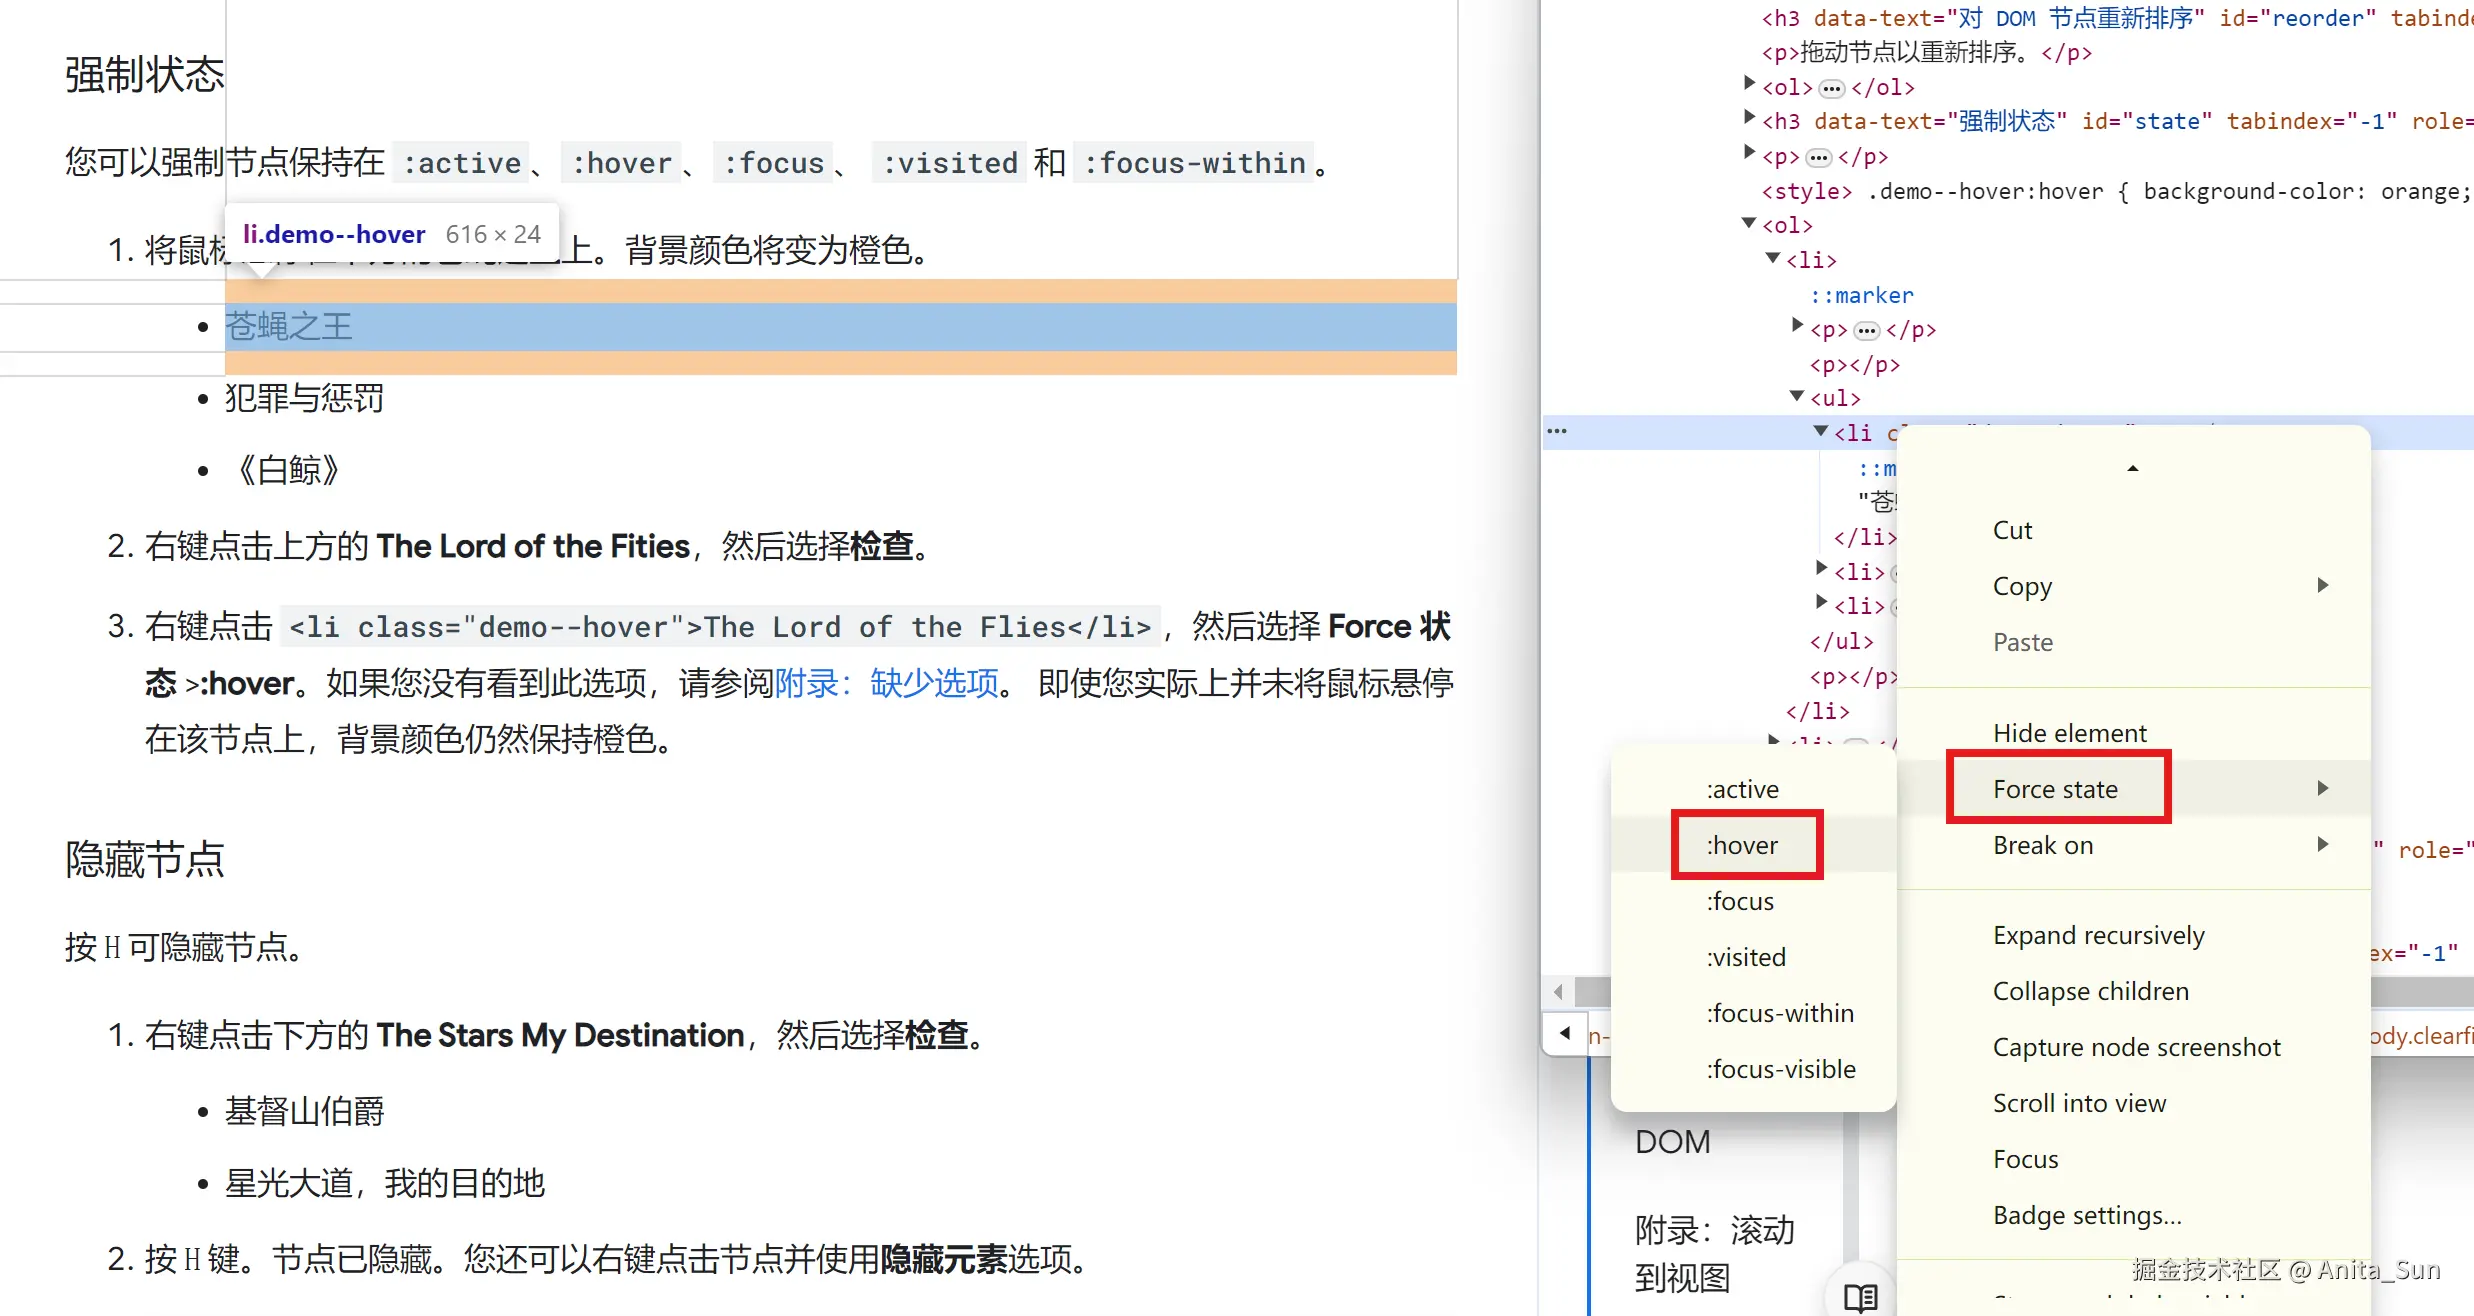Open the 附录：缺少选项 link
This screenshot has width=2474, height=1316.
pyautogui.click(x=886, y=683)
